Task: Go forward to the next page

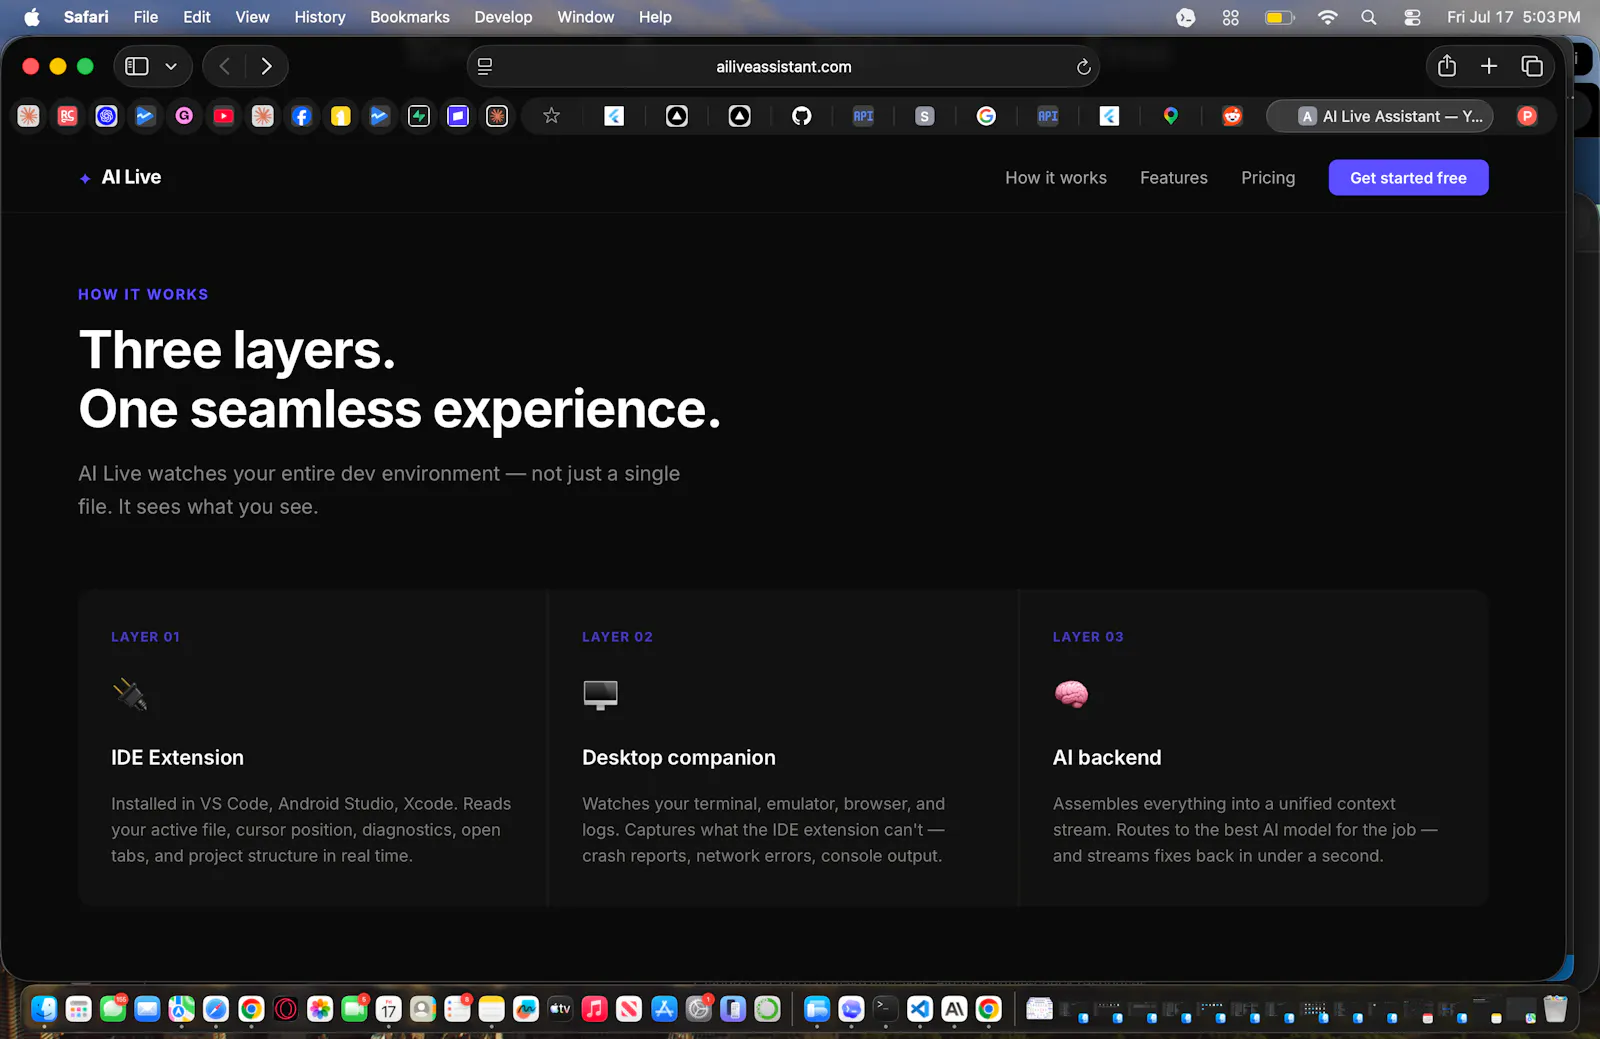Action: pyautogui.click(x=266, y=66)
